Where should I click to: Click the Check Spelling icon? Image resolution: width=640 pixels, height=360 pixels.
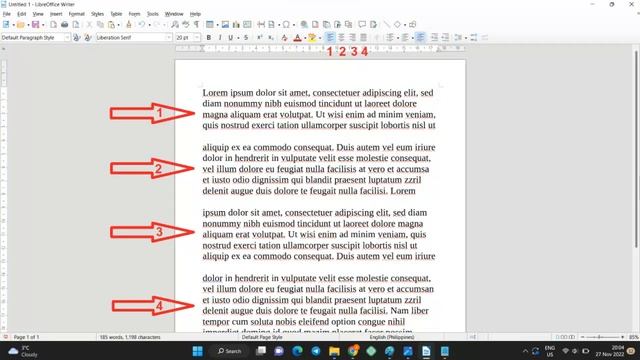186,25
